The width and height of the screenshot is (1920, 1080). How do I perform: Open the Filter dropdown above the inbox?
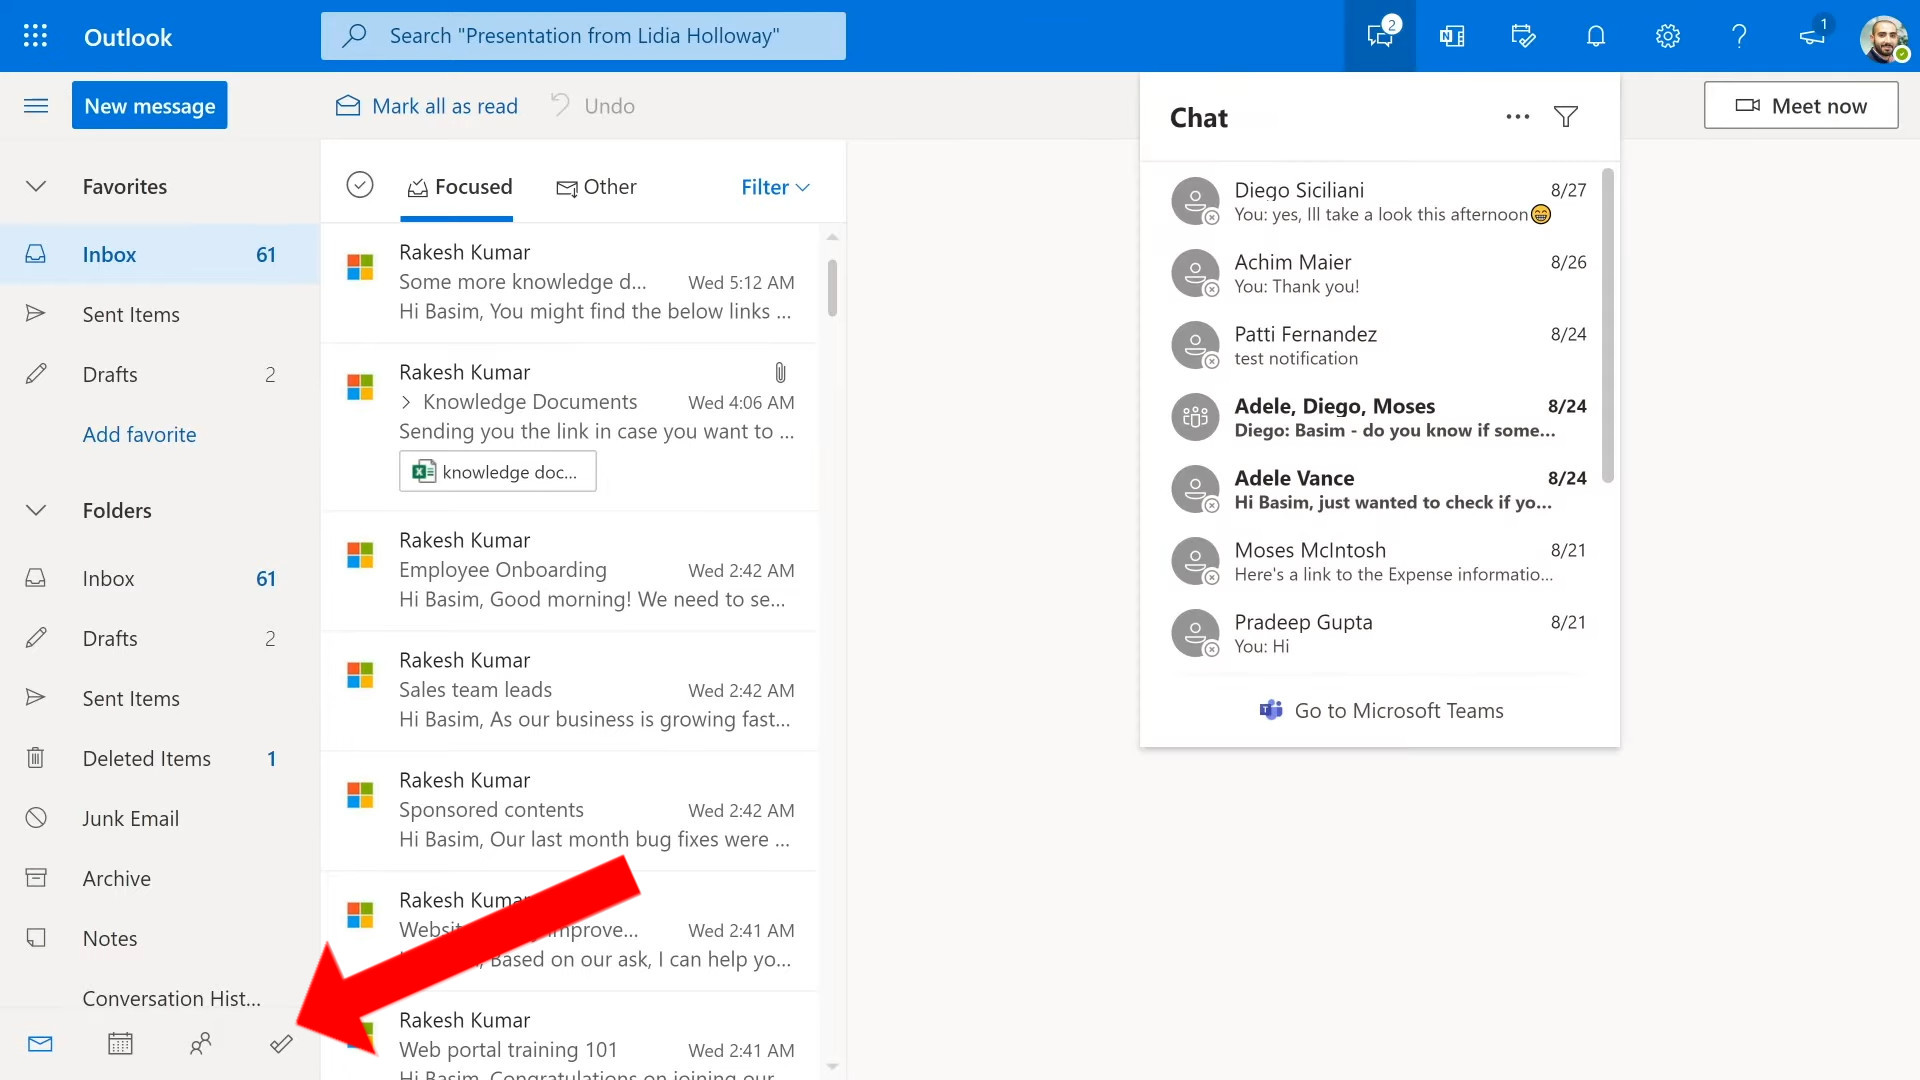(x=774, y=187)
